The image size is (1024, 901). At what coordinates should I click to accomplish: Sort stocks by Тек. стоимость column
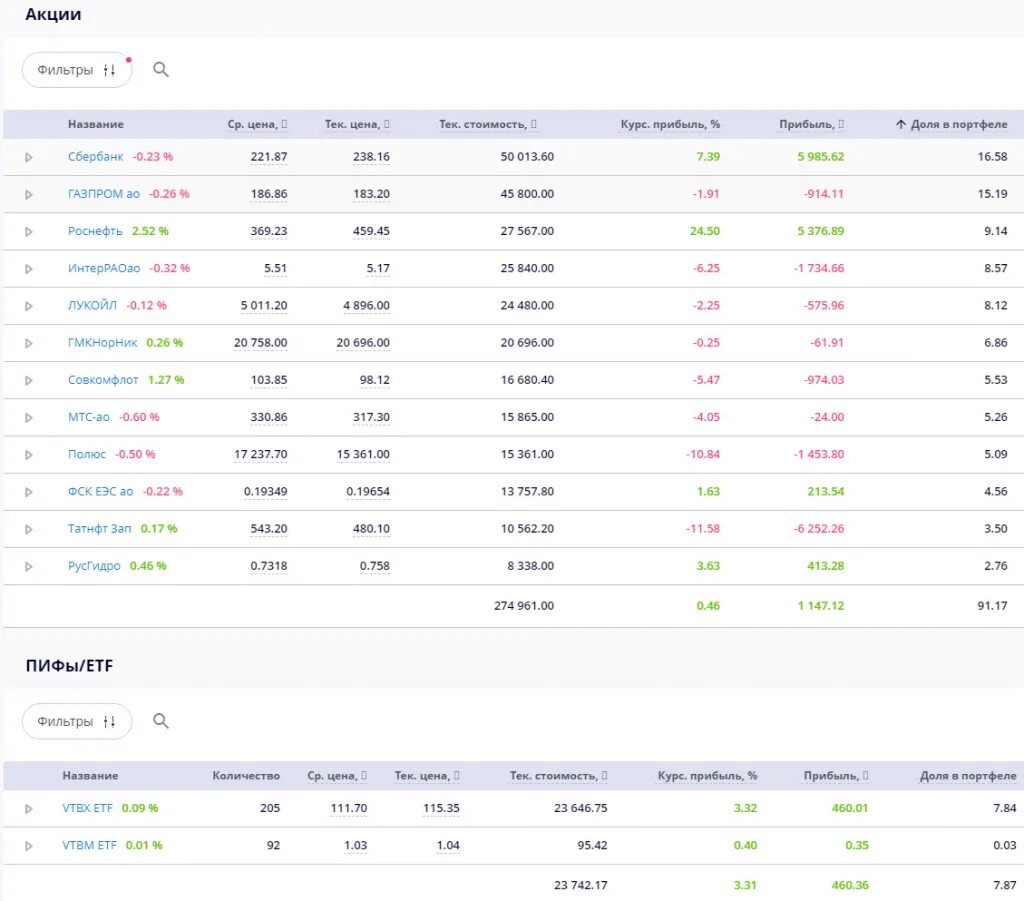488,124
